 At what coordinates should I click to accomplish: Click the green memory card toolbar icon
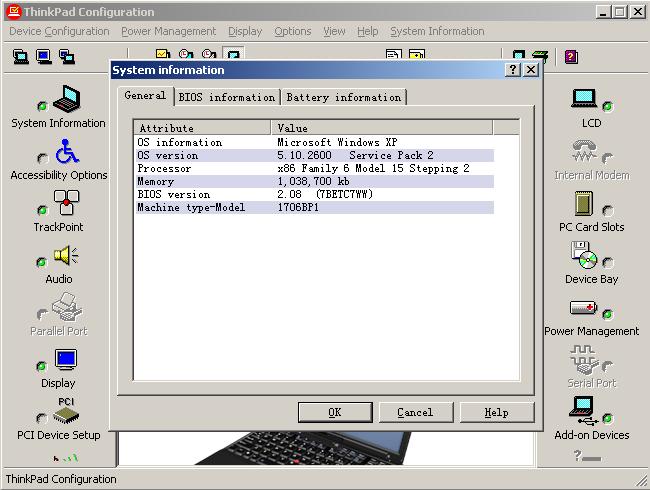pos(540,56)
